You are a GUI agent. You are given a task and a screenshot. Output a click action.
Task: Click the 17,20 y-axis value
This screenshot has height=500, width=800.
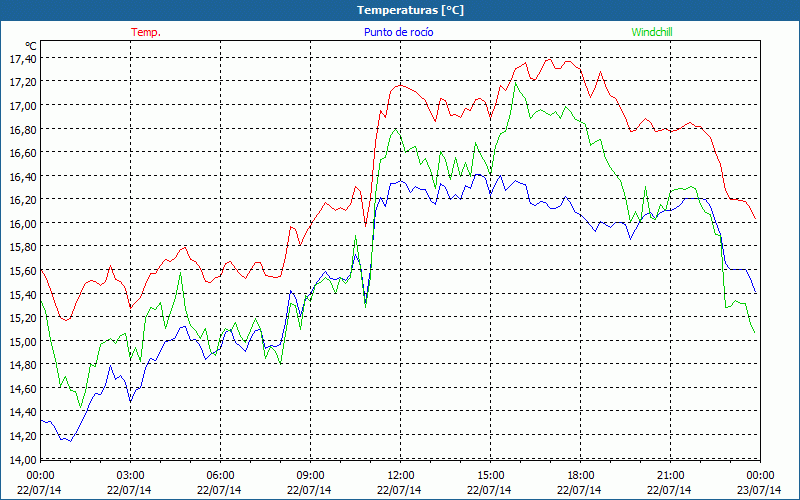23,83
